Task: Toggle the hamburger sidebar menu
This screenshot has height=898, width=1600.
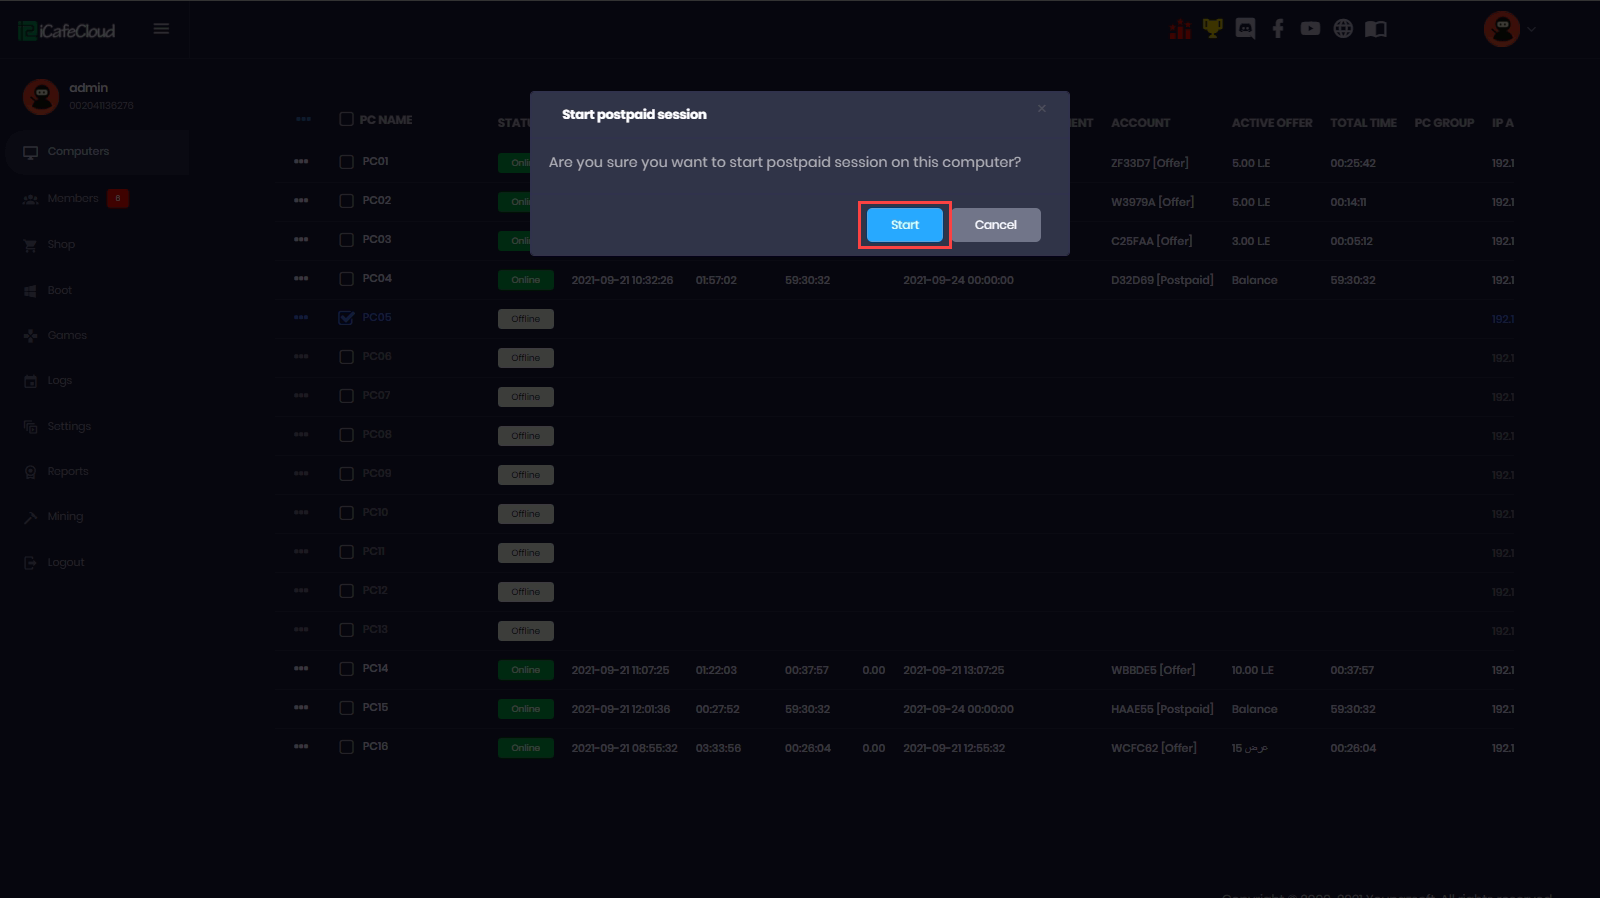Action: point(161,29)
